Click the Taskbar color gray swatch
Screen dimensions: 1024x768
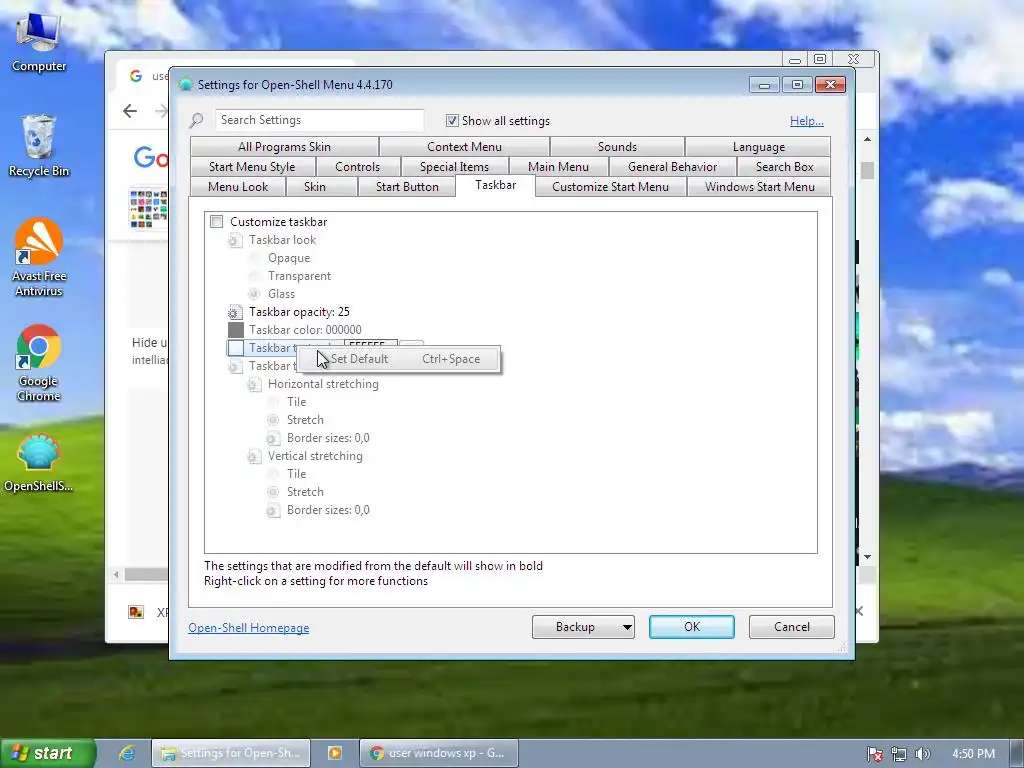point(236,330)
